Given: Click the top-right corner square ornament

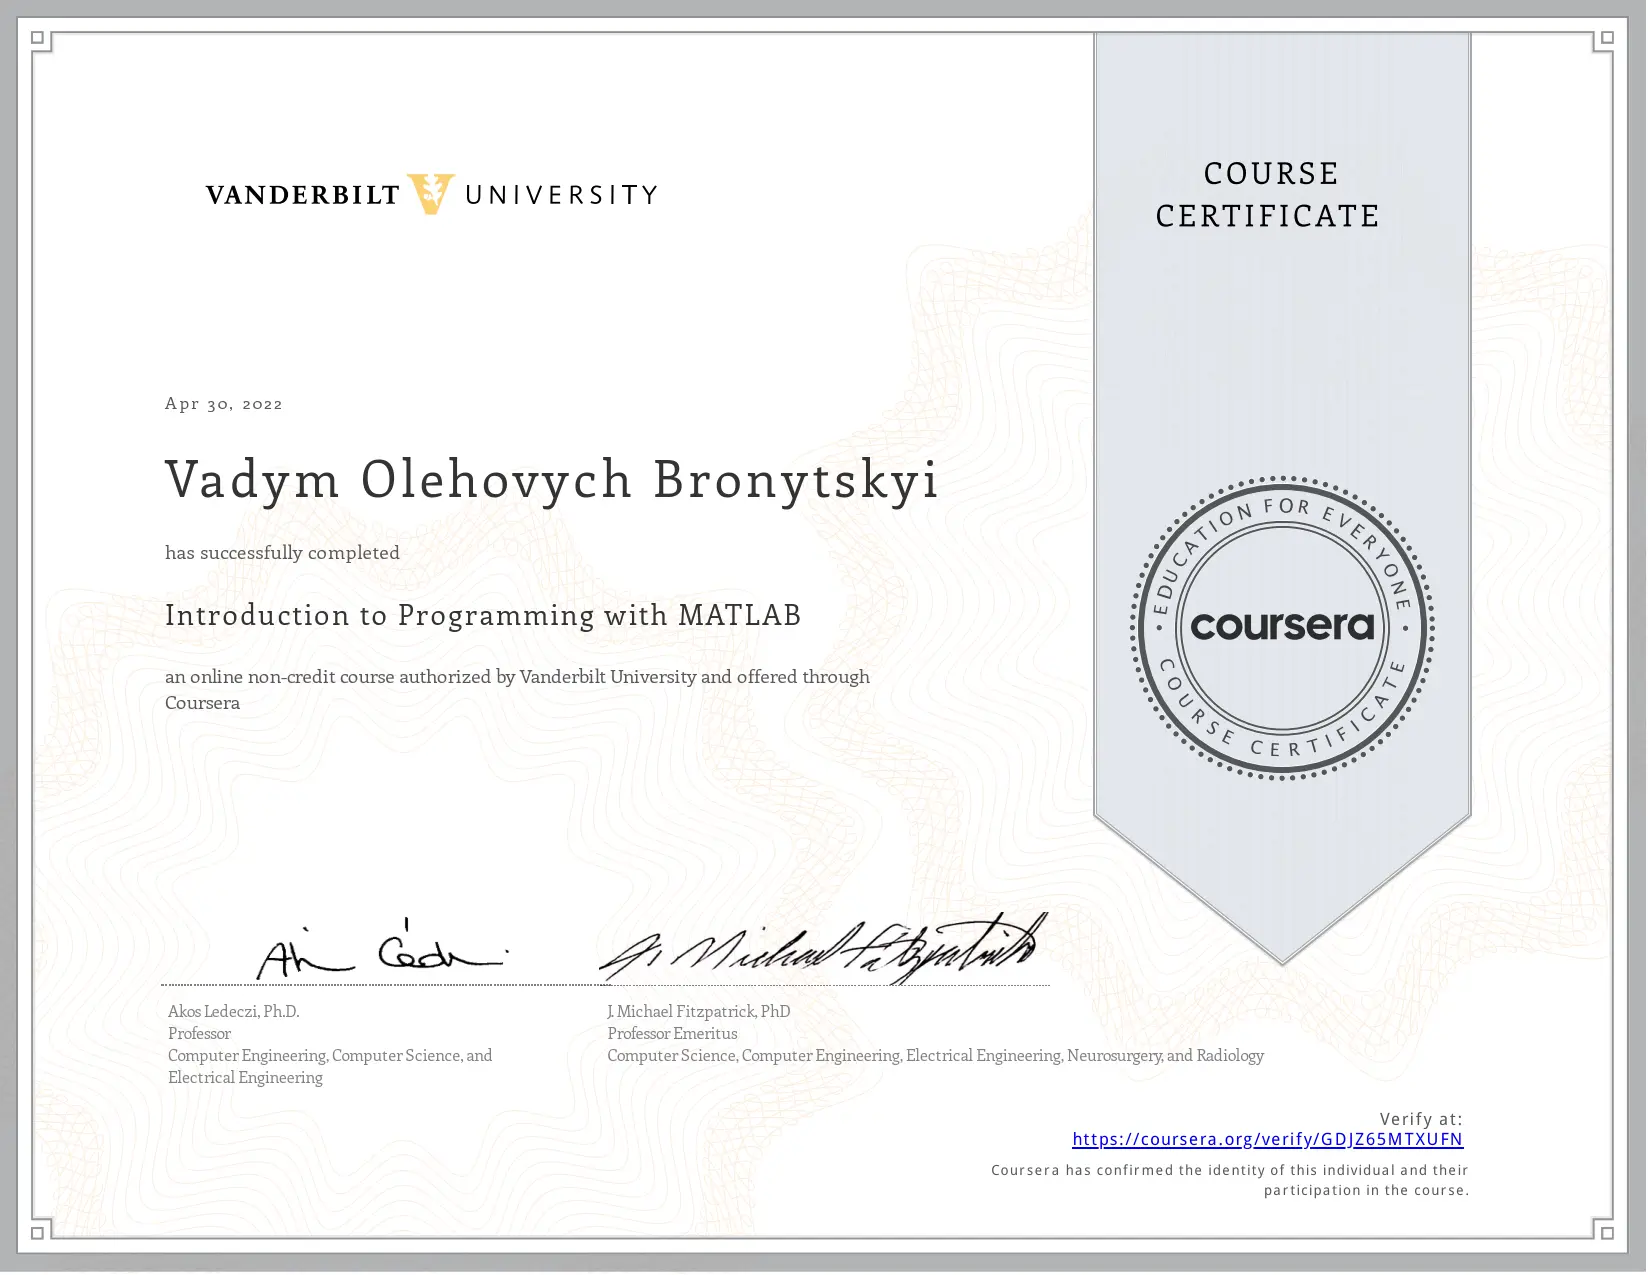Looking at the screenshot, I should (1606, 39).
